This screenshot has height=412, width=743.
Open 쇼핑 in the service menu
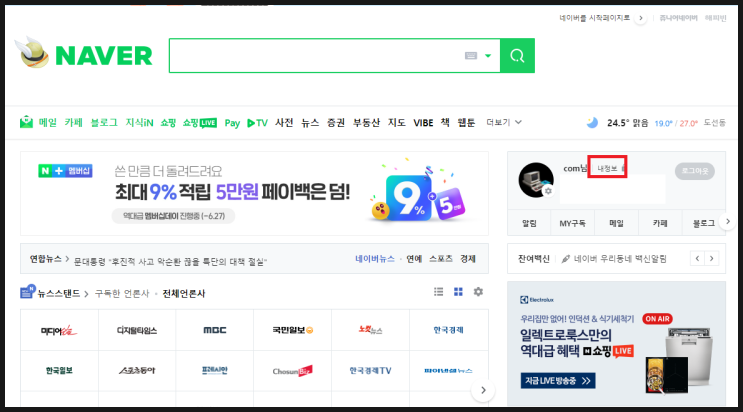168,123
